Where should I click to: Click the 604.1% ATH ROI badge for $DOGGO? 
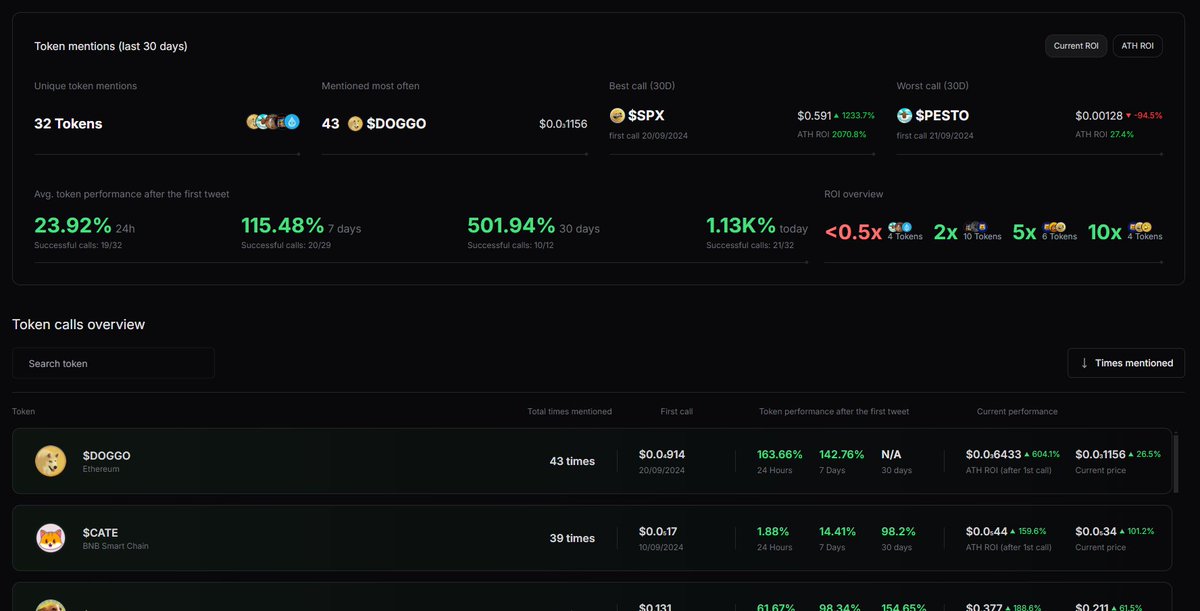(1043, 454)
